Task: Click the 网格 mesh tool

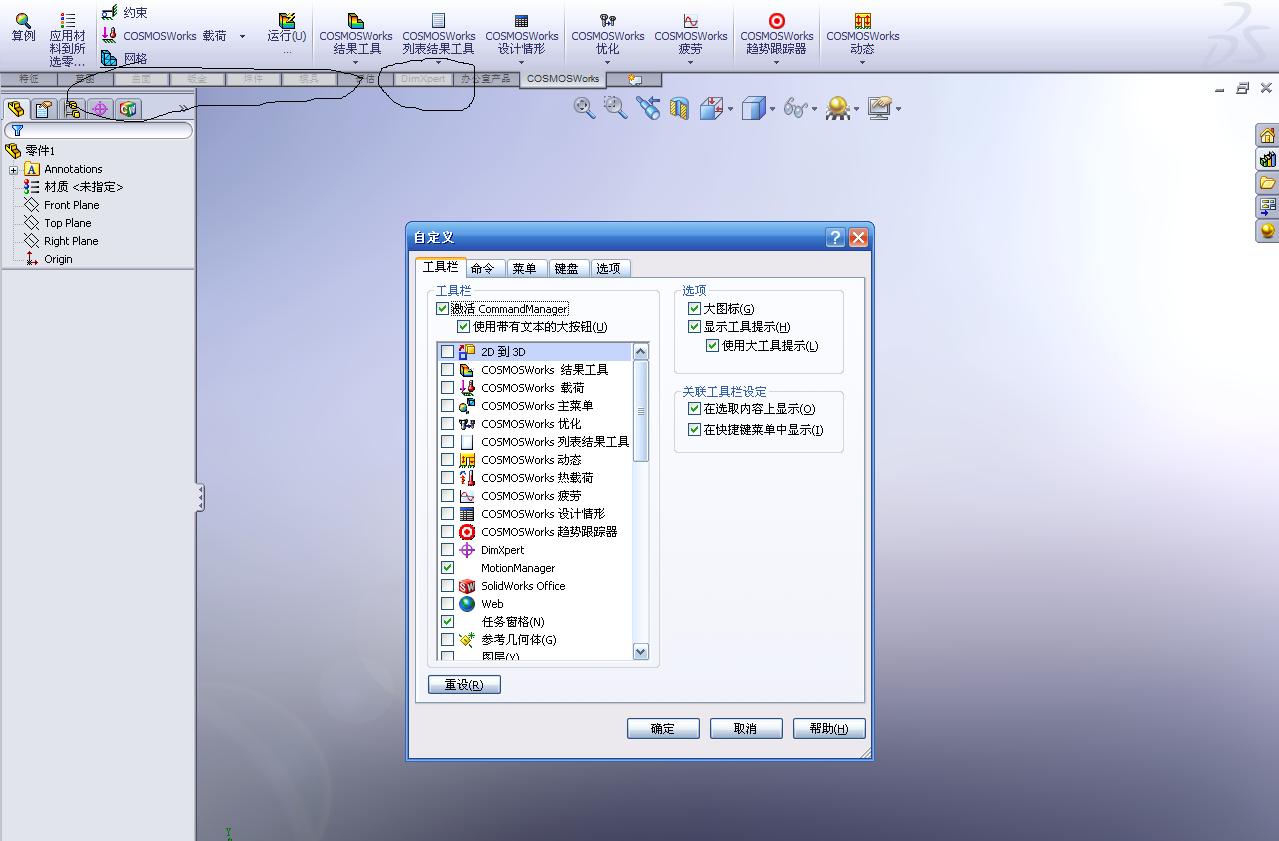Action: coord(124,59)
